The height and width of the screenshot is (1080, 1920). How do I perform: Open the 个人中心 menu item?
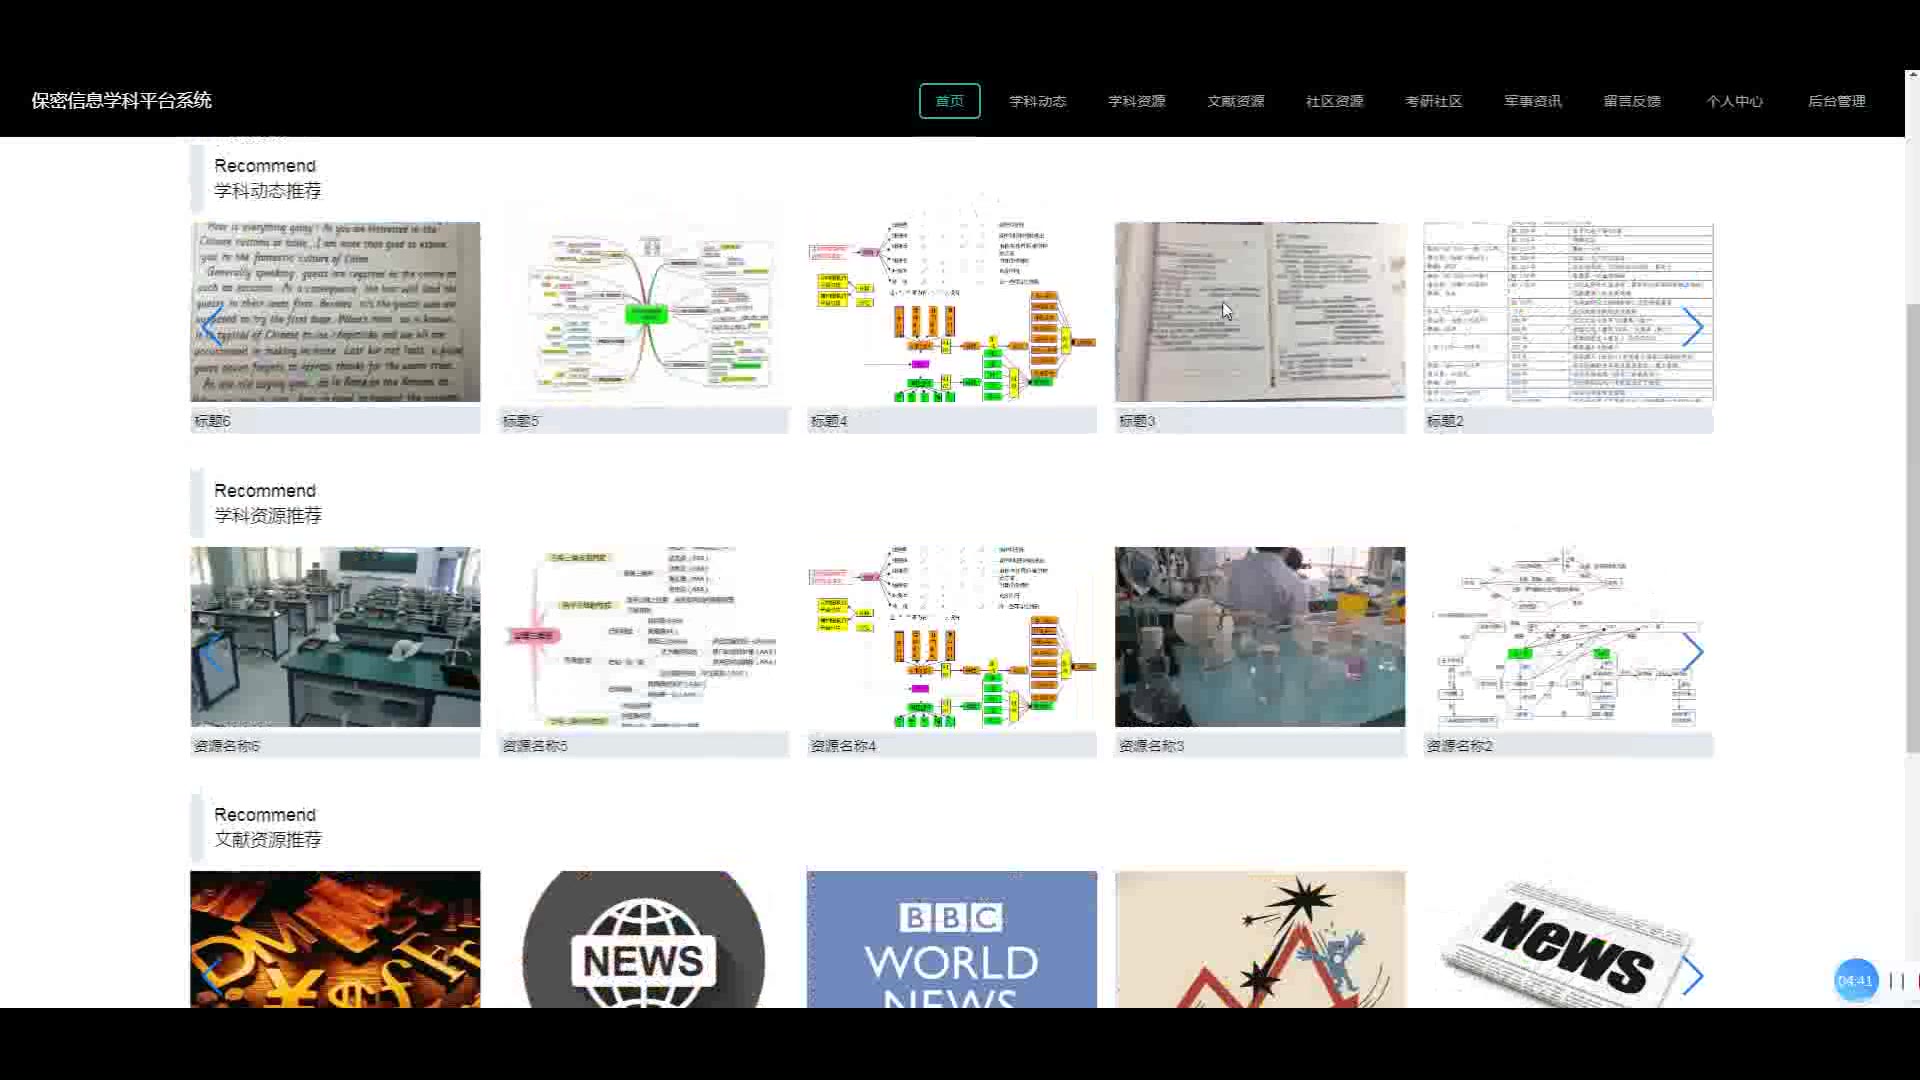(x=1734, y=101)
